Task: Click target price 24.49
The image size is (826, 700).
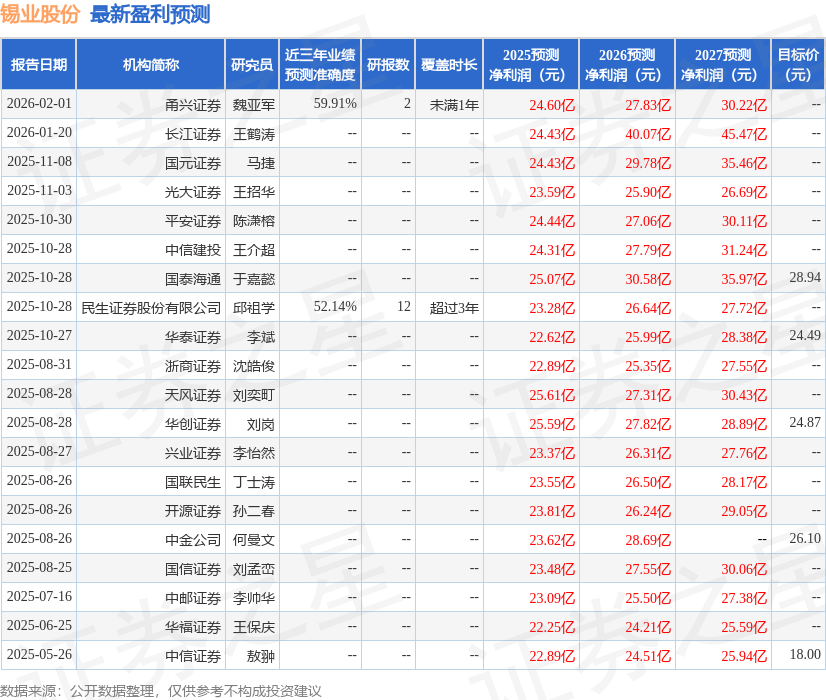Action: click(x=805, y=336)
